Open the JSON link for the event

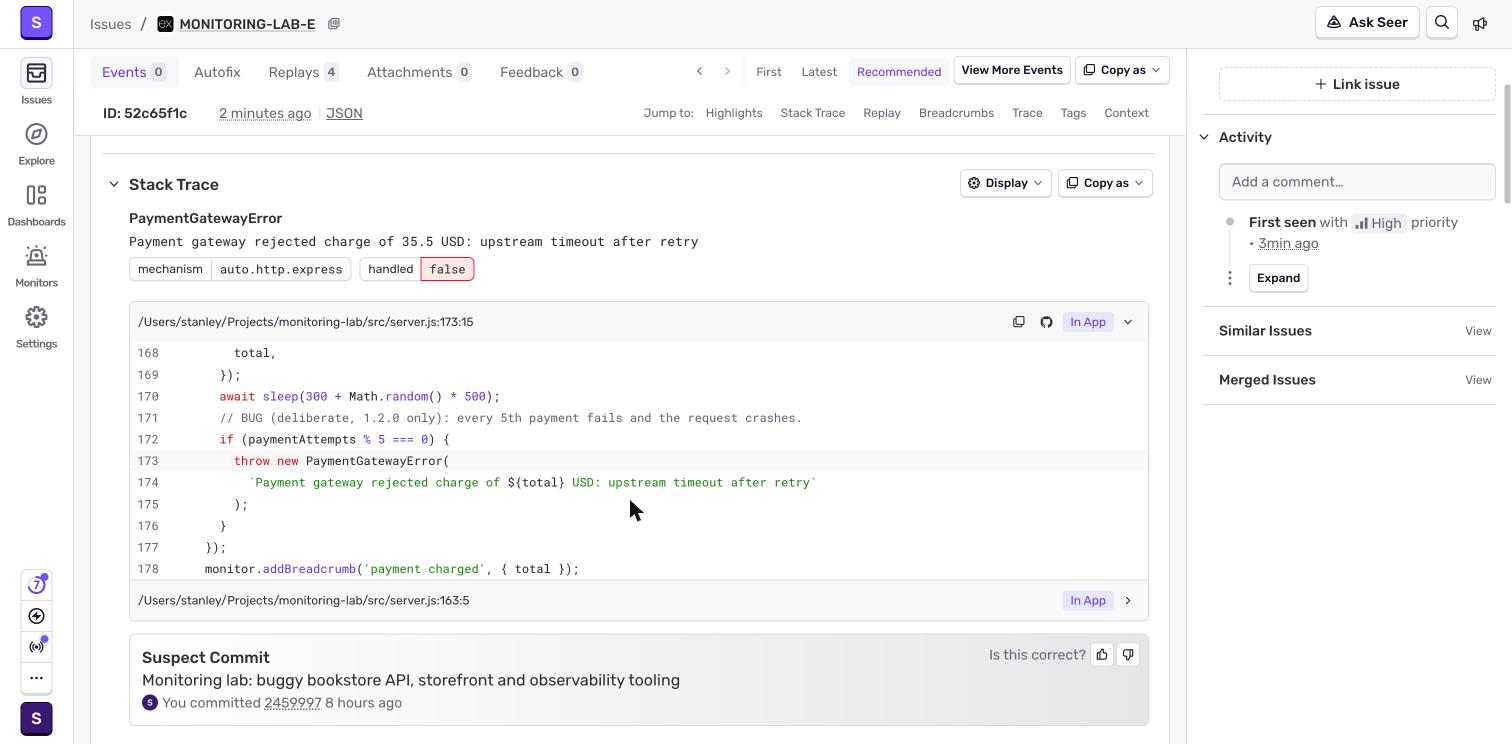tap(344, 113)
